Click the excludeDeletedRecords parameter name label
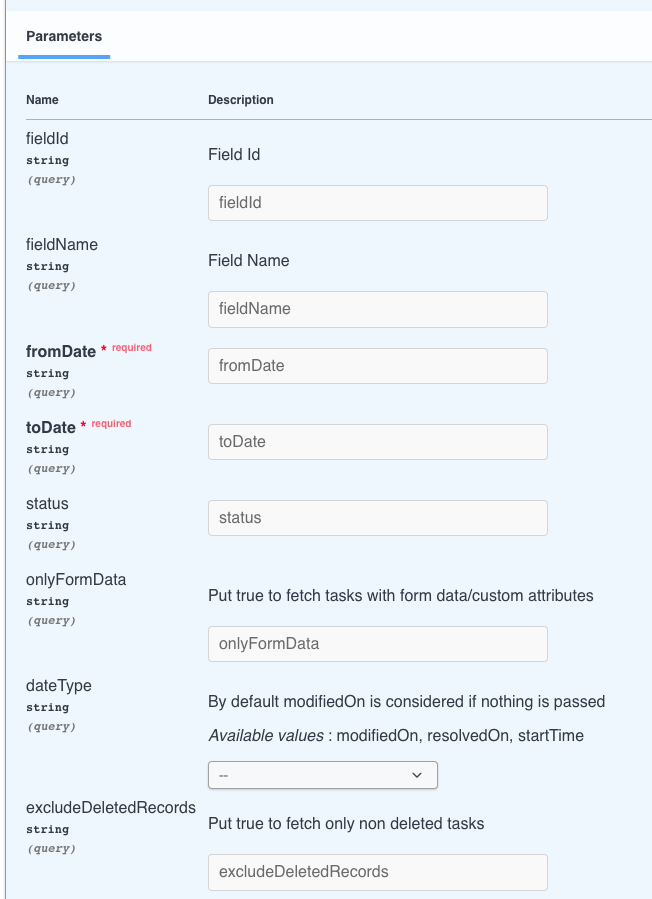 111,808
